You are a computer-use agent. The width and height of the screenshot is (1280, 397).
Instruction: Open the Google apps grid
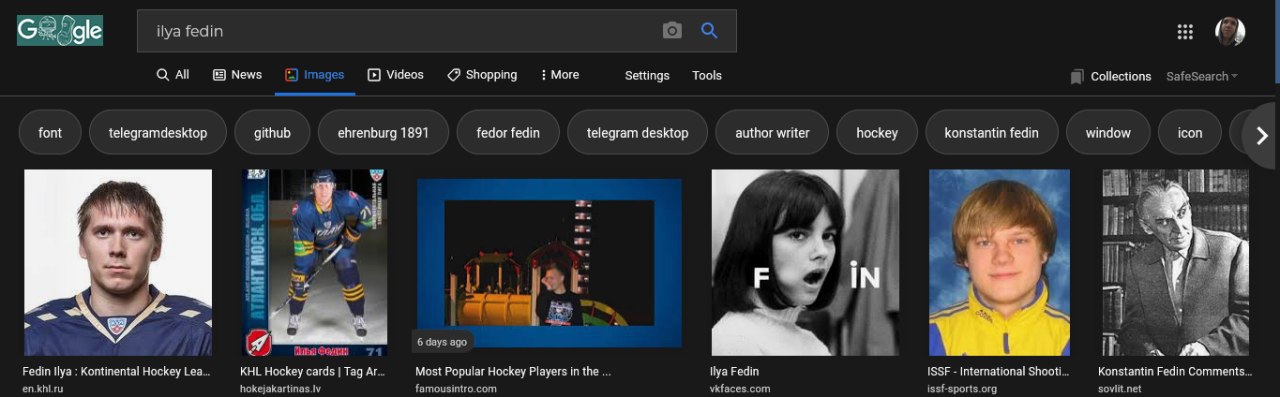coord(1185,31)
